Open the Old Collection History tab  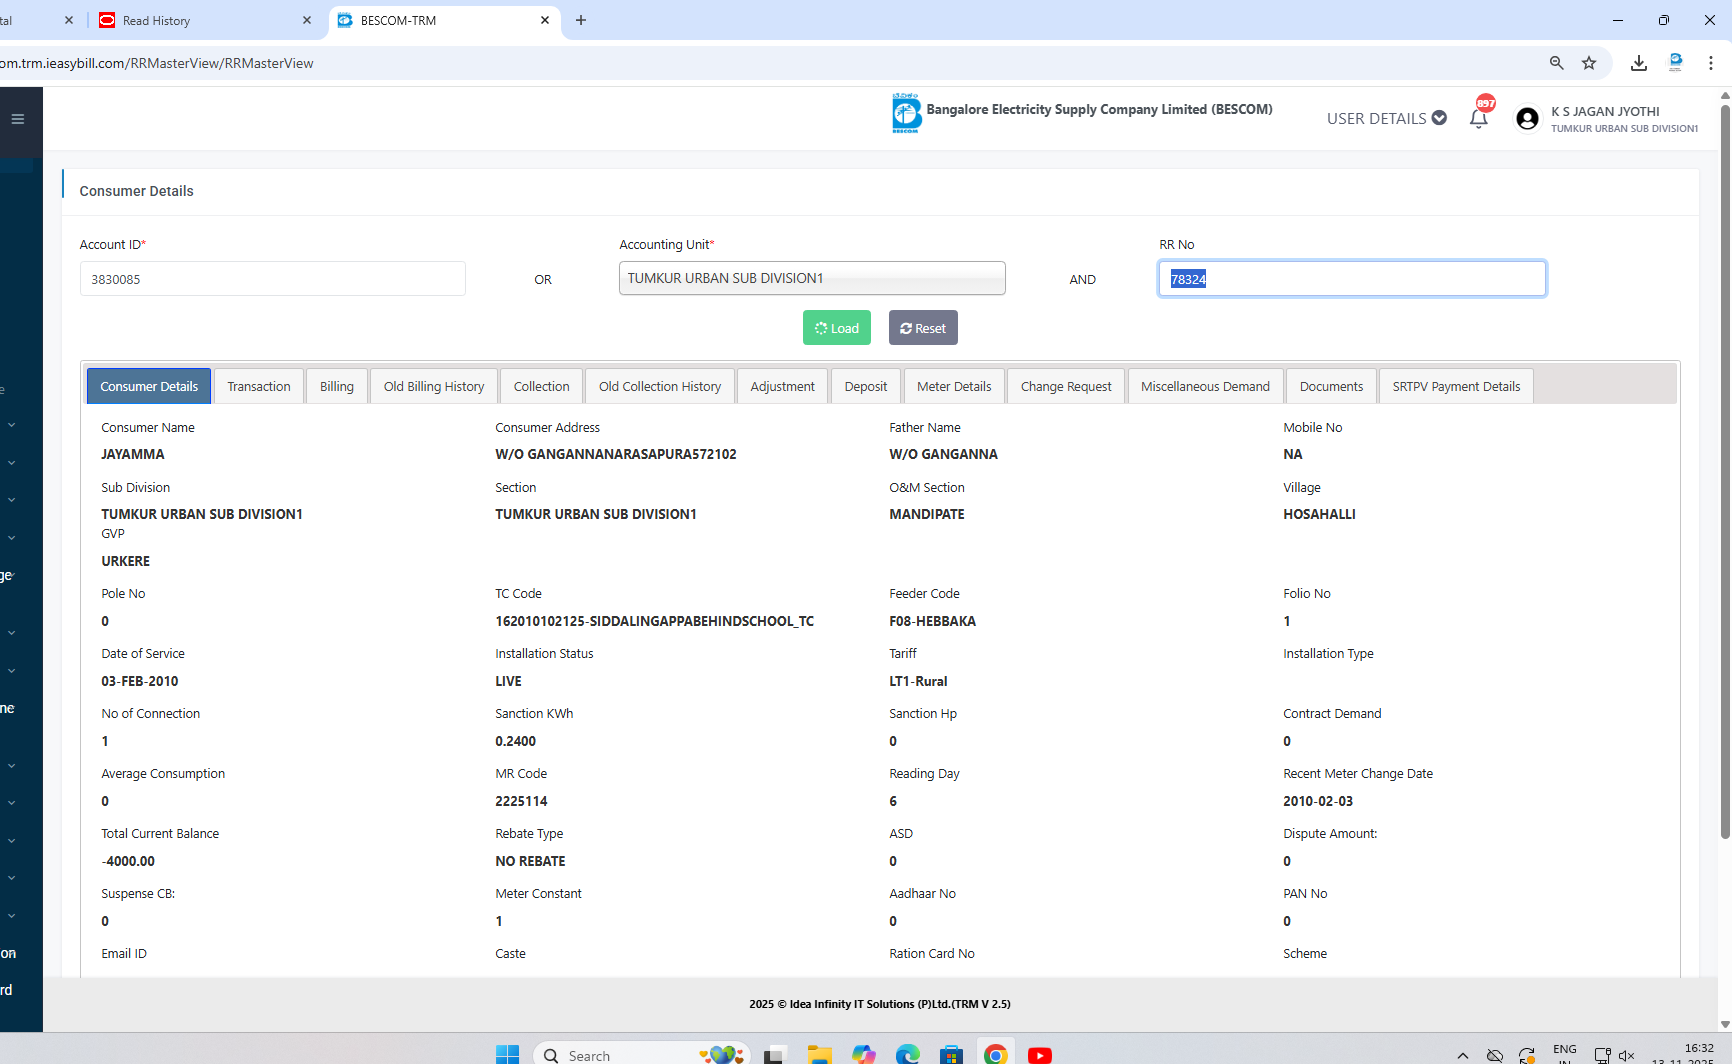point(660,386)
